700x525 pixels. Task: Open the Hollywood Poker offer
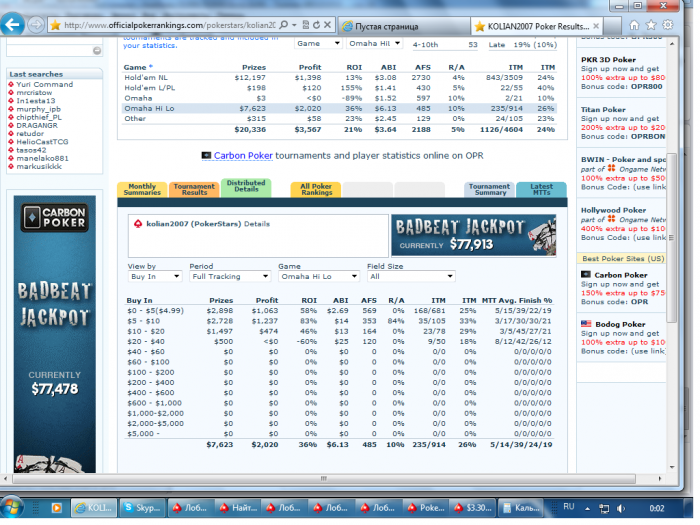pos(613,210)
